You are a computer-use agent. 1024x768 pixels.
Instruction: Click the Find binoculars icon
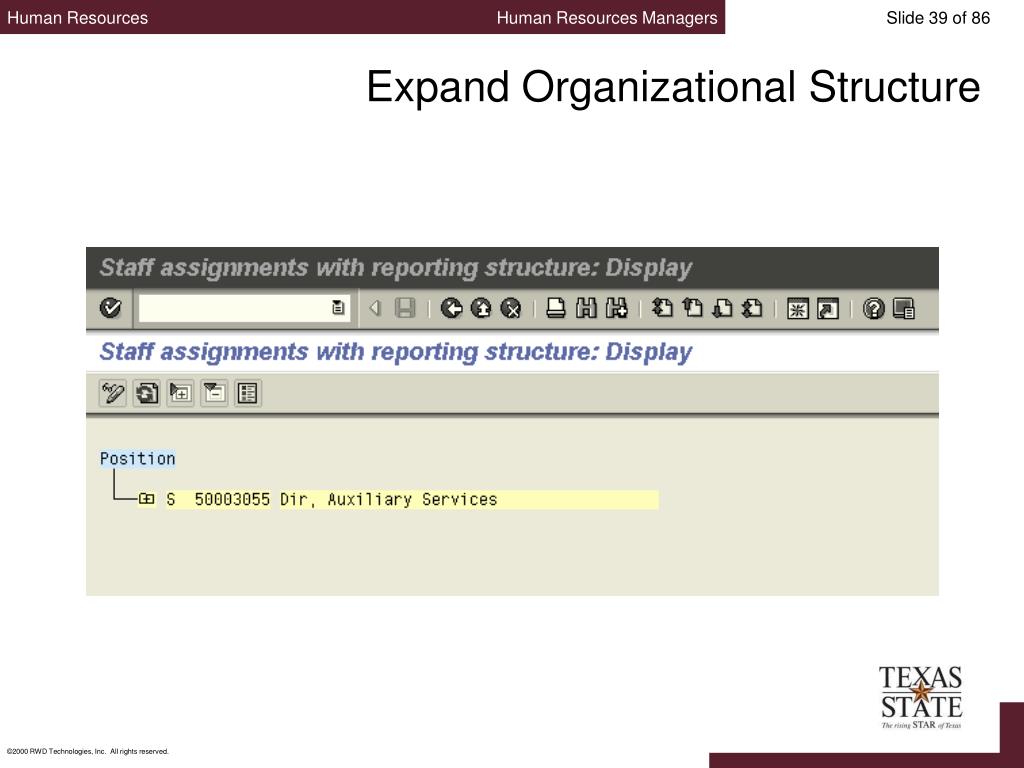coord(586,308)
